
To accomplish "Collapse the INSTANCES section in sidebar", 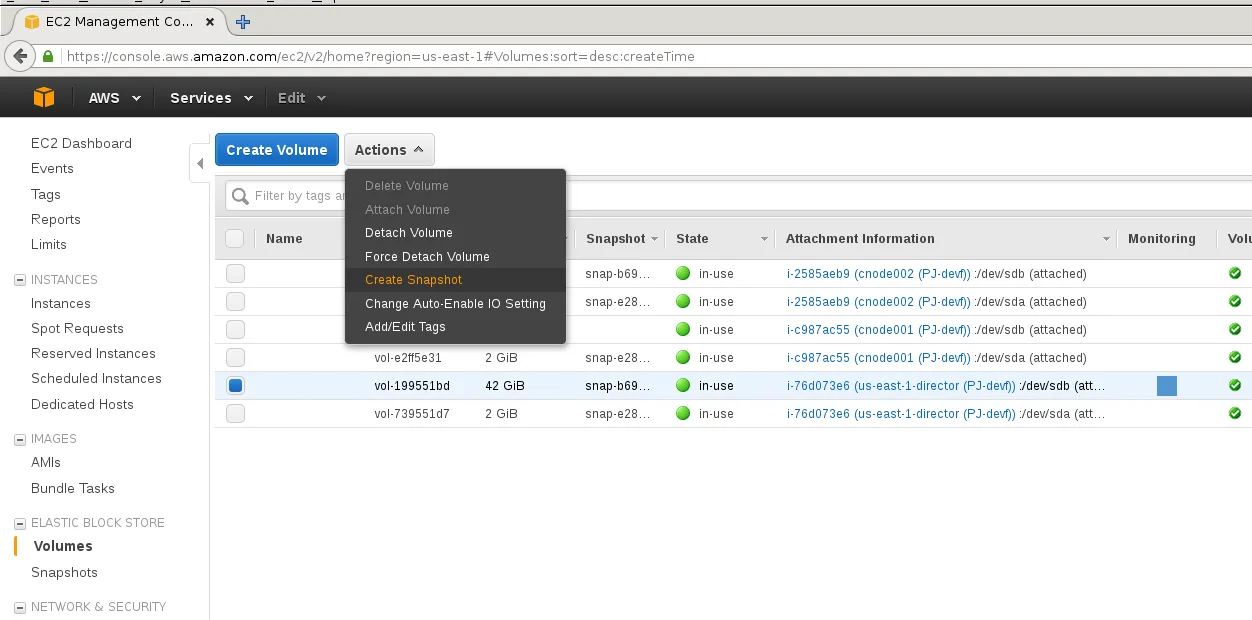I will [x=20, y=280].
